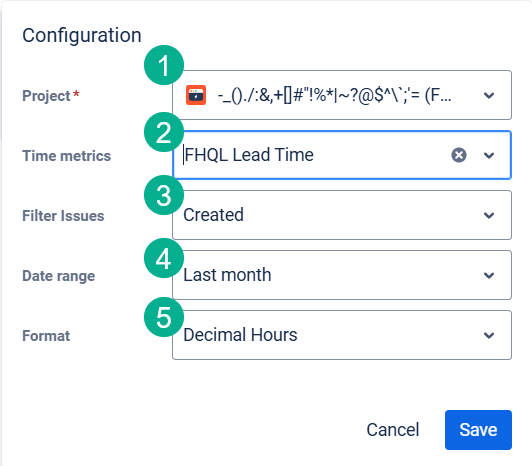The width and height of the screenshot is (532, 466).
Task: Click Save to apply the configuration
Action: coord(478,430)
